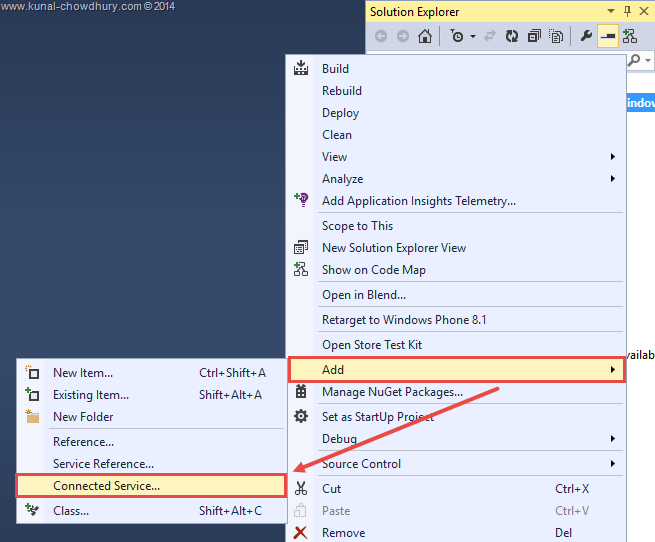Click the Code Map icon beside Show on Code Map
The height and width of the screenshot is (542, 655).
pos(301,269)
